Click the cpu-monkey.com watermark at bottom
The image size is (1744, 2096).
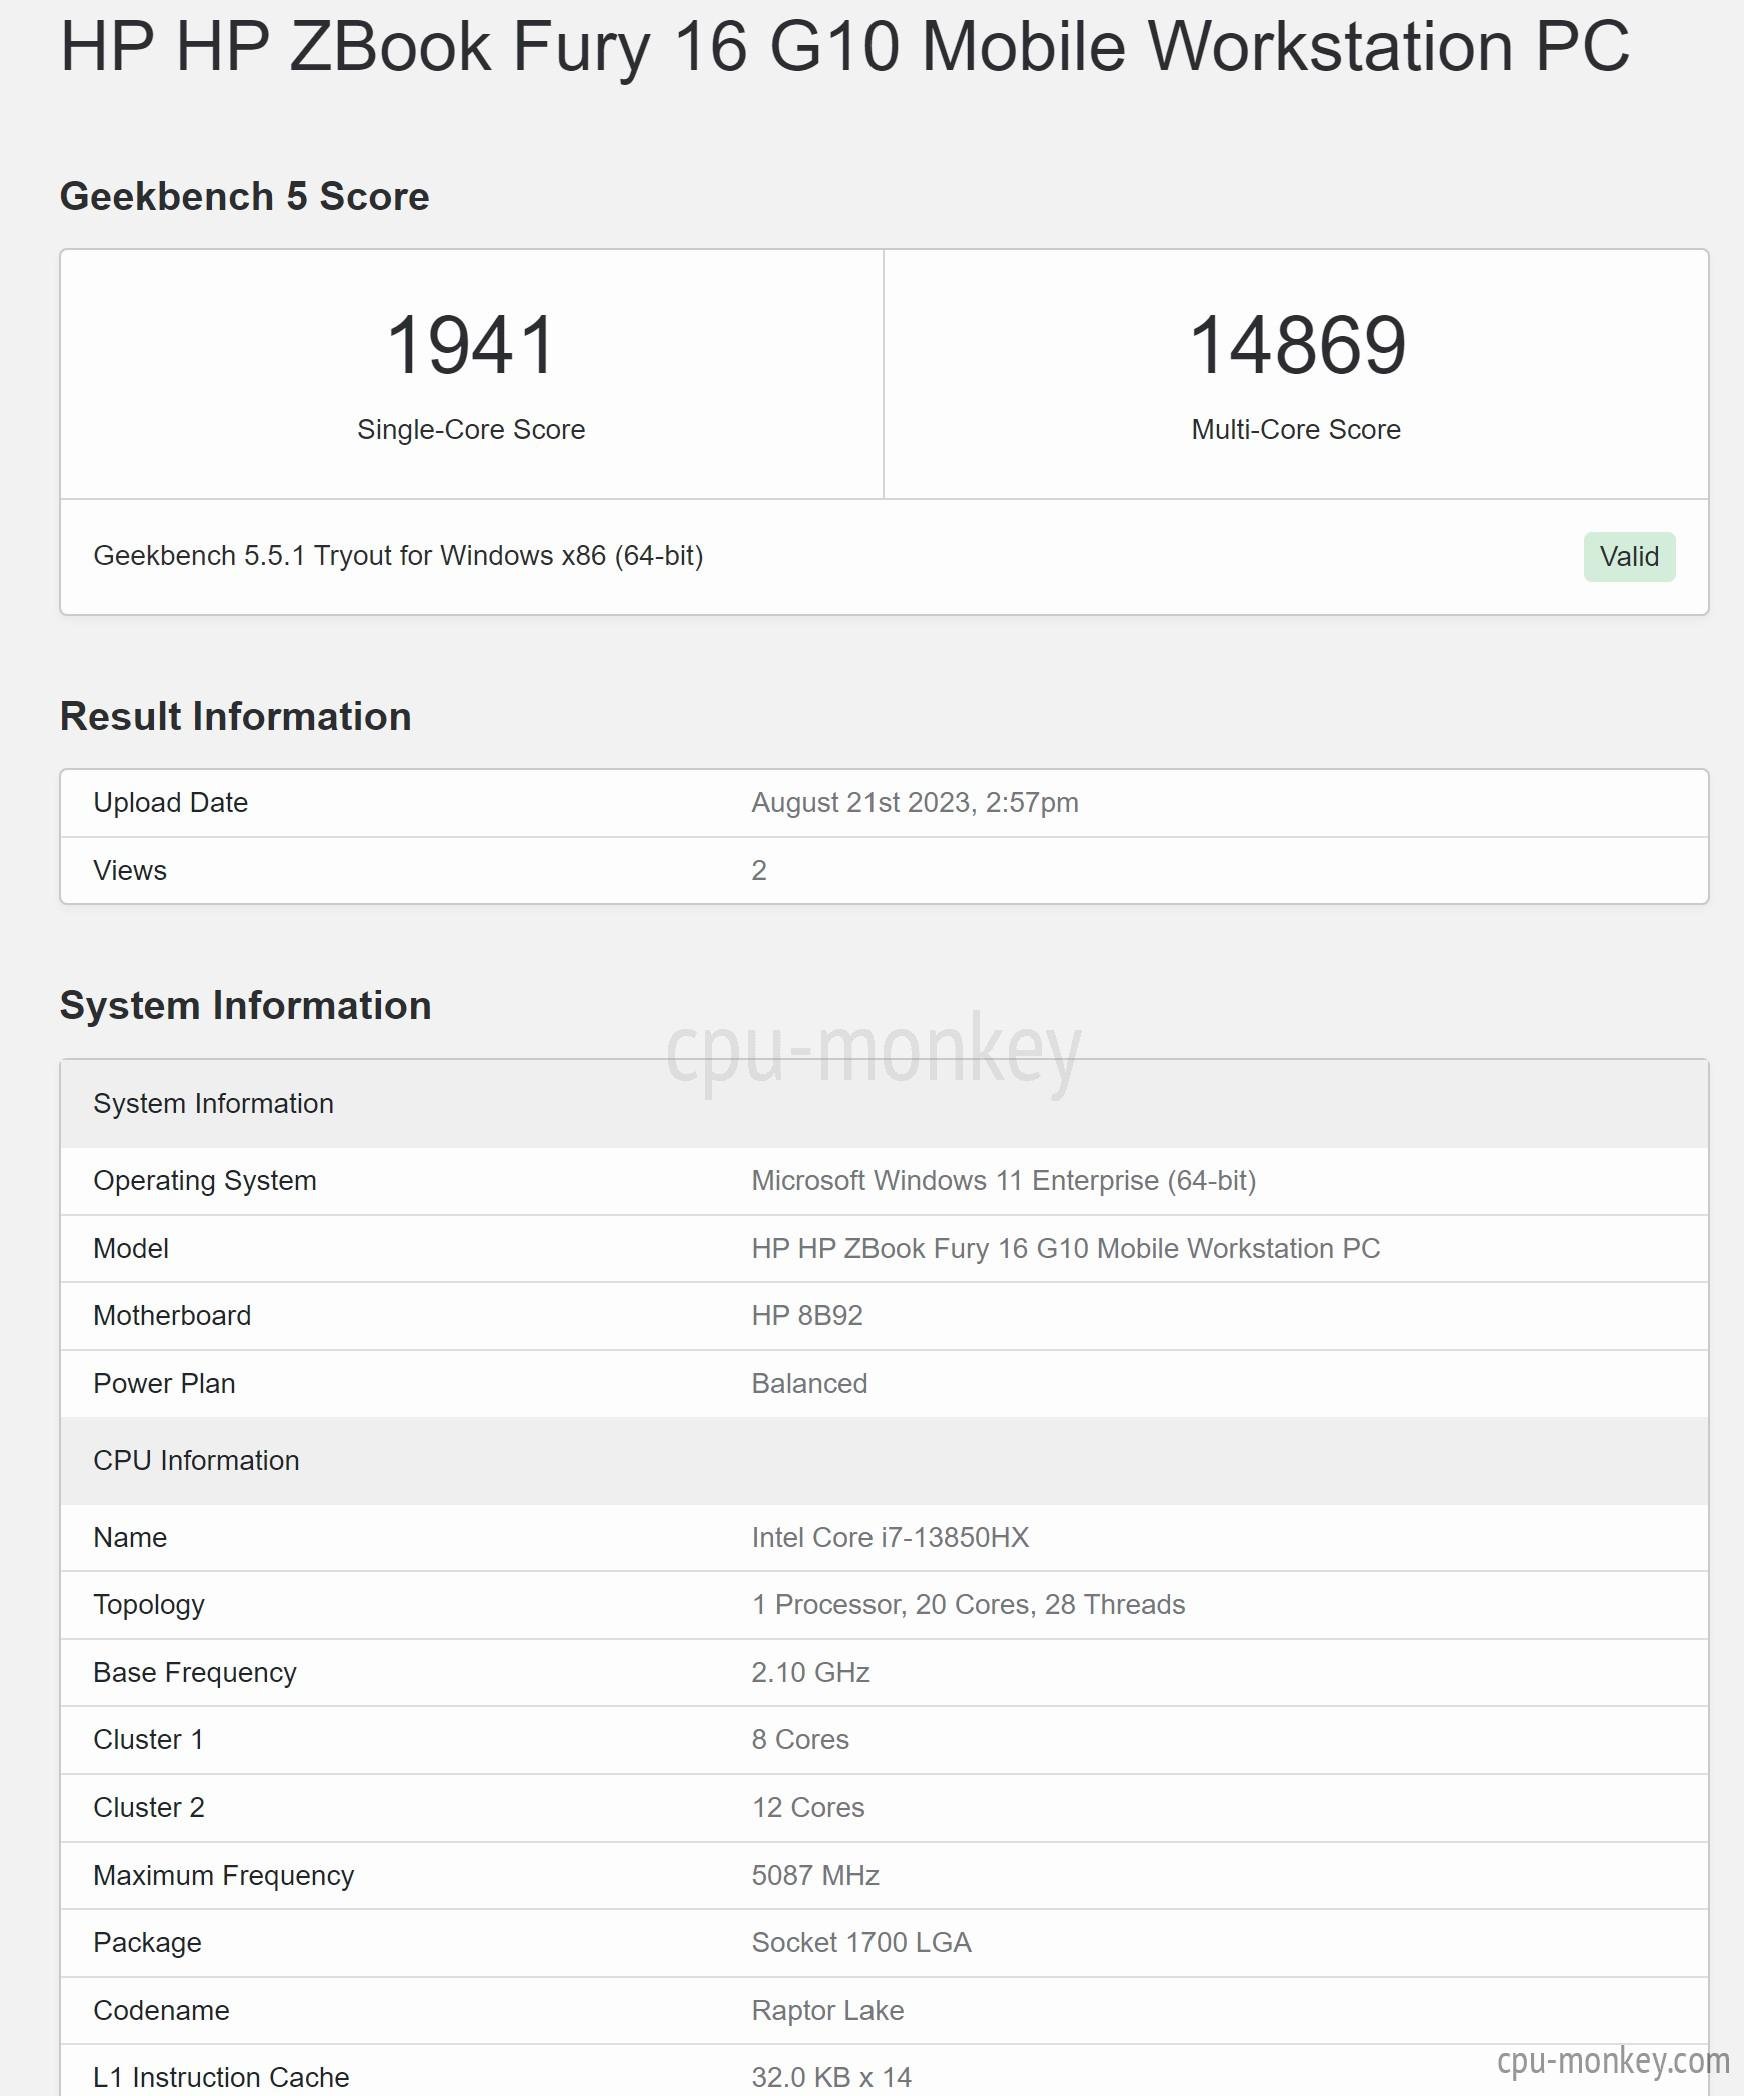(1613, 2061)
